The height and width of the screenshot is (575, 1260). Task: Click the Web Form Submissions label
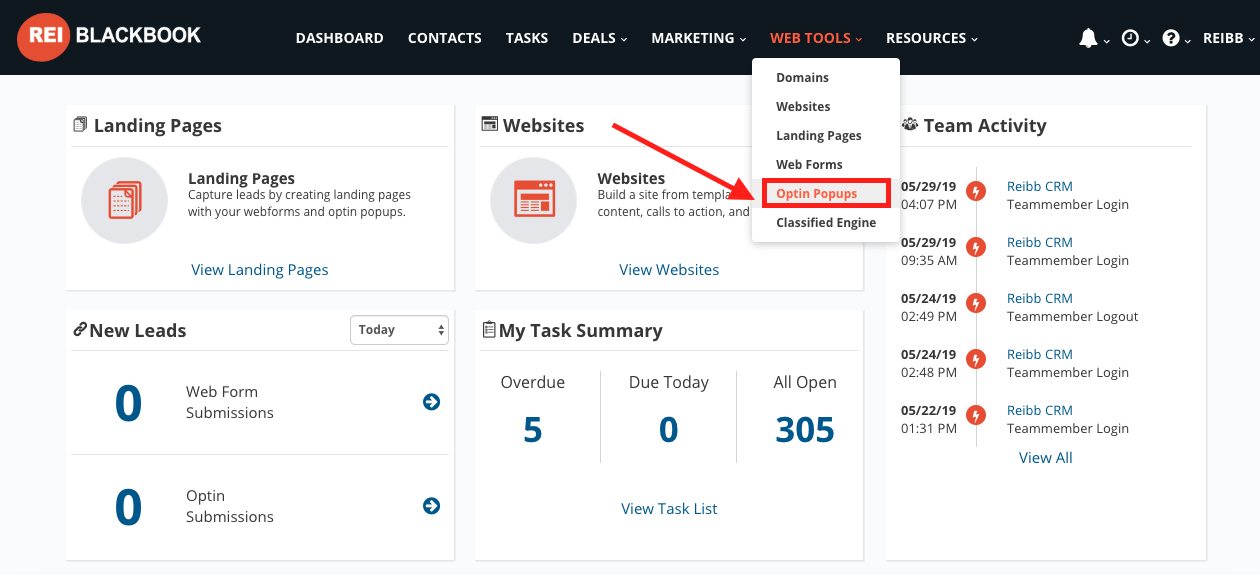(230, 402)
